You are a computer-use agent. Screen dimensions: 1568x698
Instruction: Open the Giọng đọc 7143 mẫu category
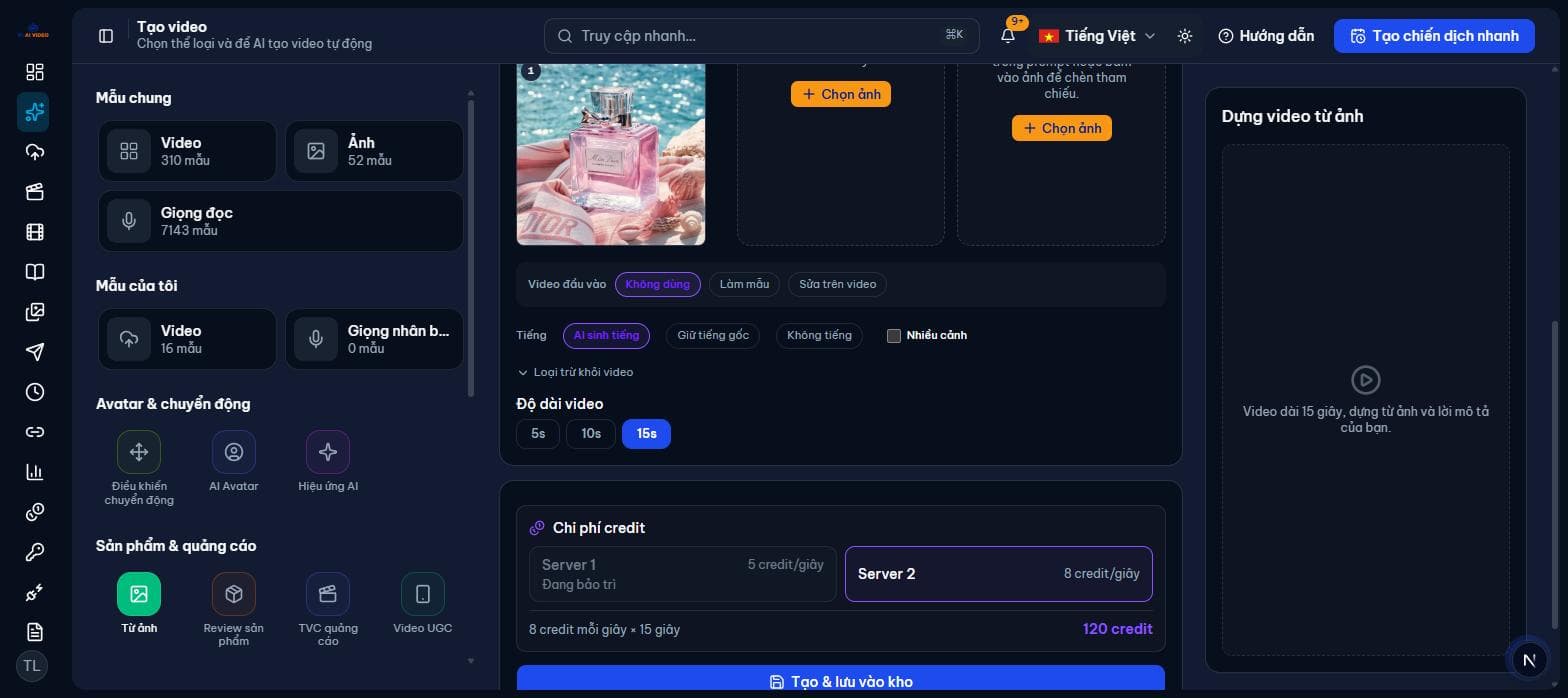point(281,221)
